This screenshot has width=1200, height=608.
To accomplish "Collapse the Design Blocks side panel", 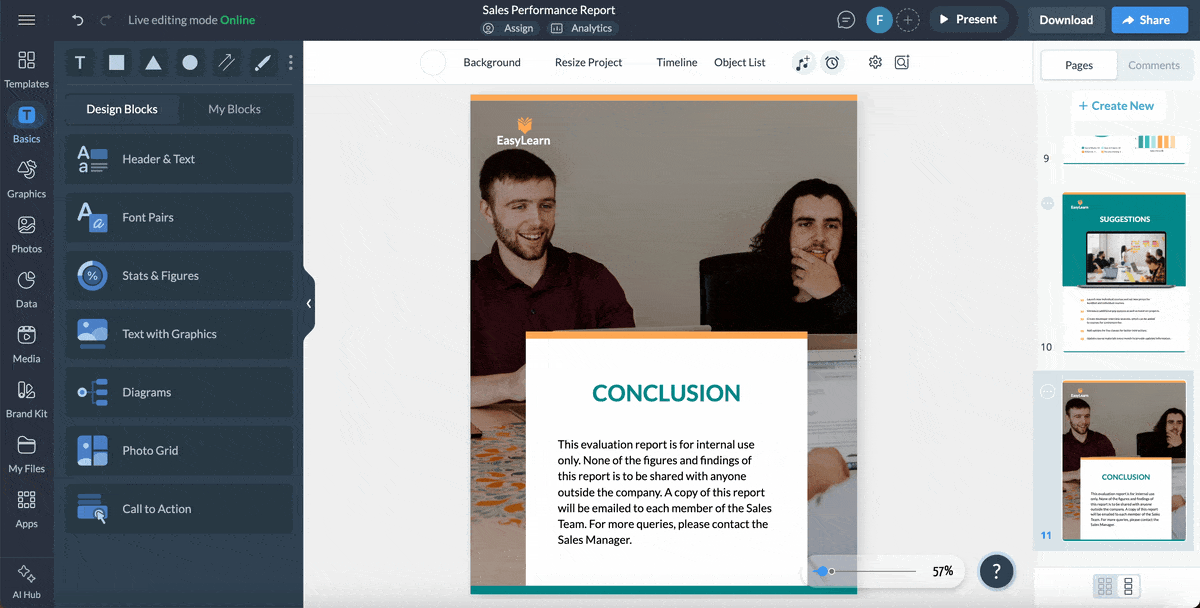I will click(x=308, y=303).
